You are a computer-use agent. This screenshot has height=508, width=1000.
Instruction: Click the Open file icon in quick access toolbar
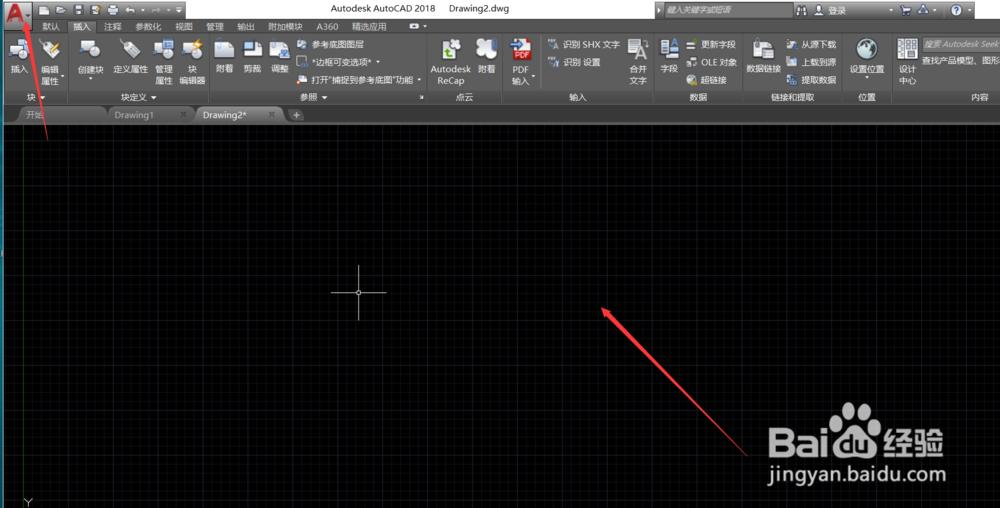click(61, 10)
